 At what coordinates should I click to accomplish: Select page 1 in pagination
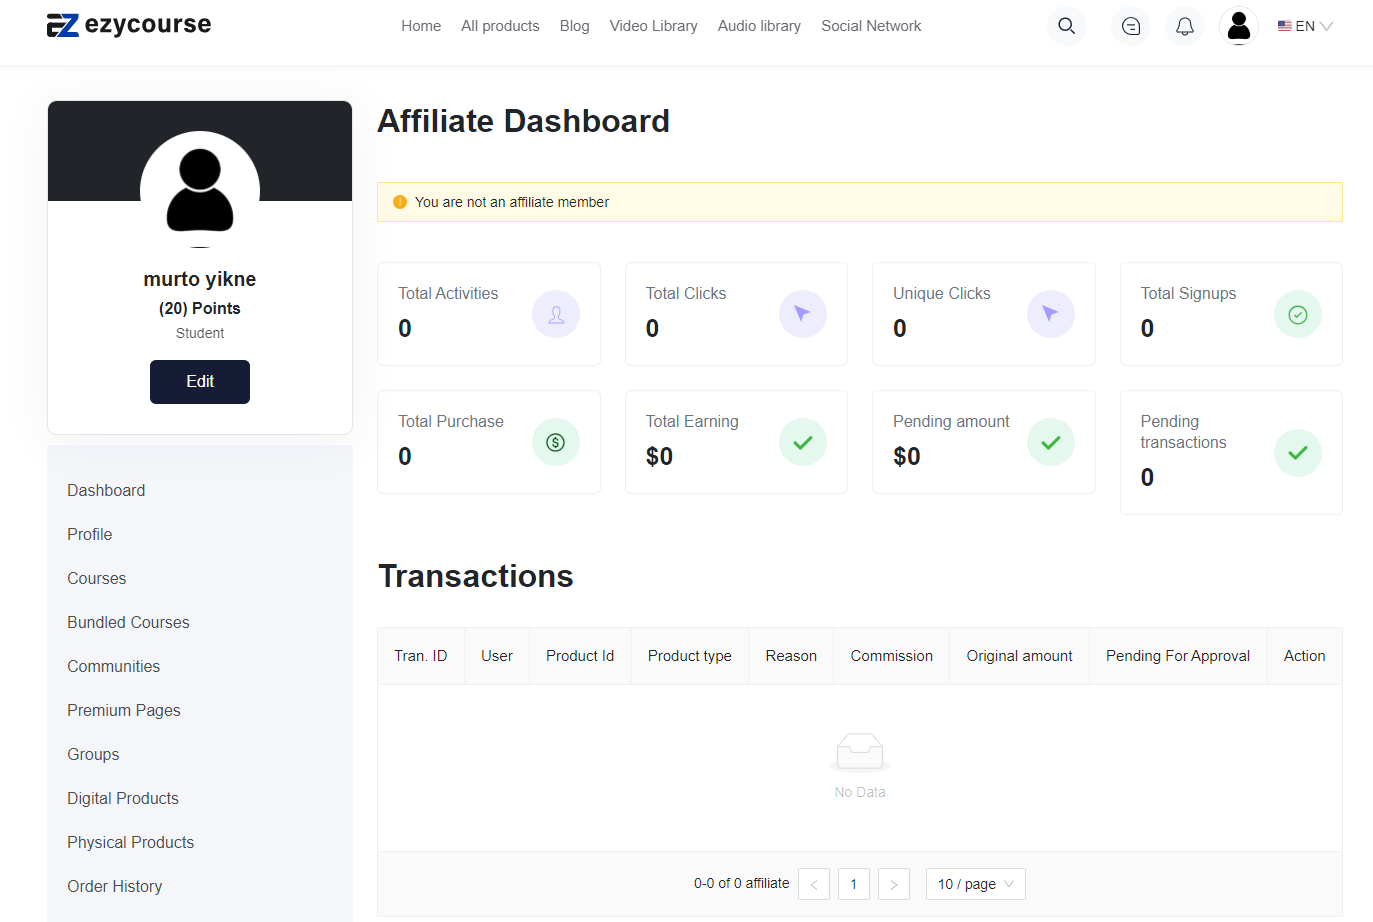point(854,884)
